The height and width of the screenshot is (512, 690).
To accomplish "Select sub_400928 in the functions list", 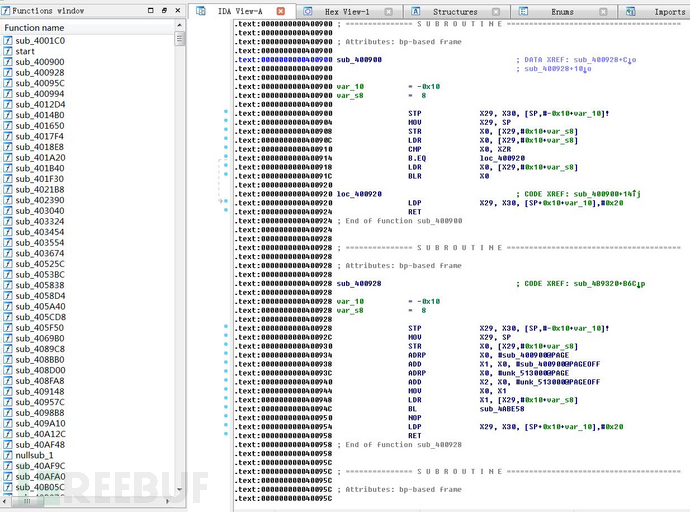I will point(40,72).
